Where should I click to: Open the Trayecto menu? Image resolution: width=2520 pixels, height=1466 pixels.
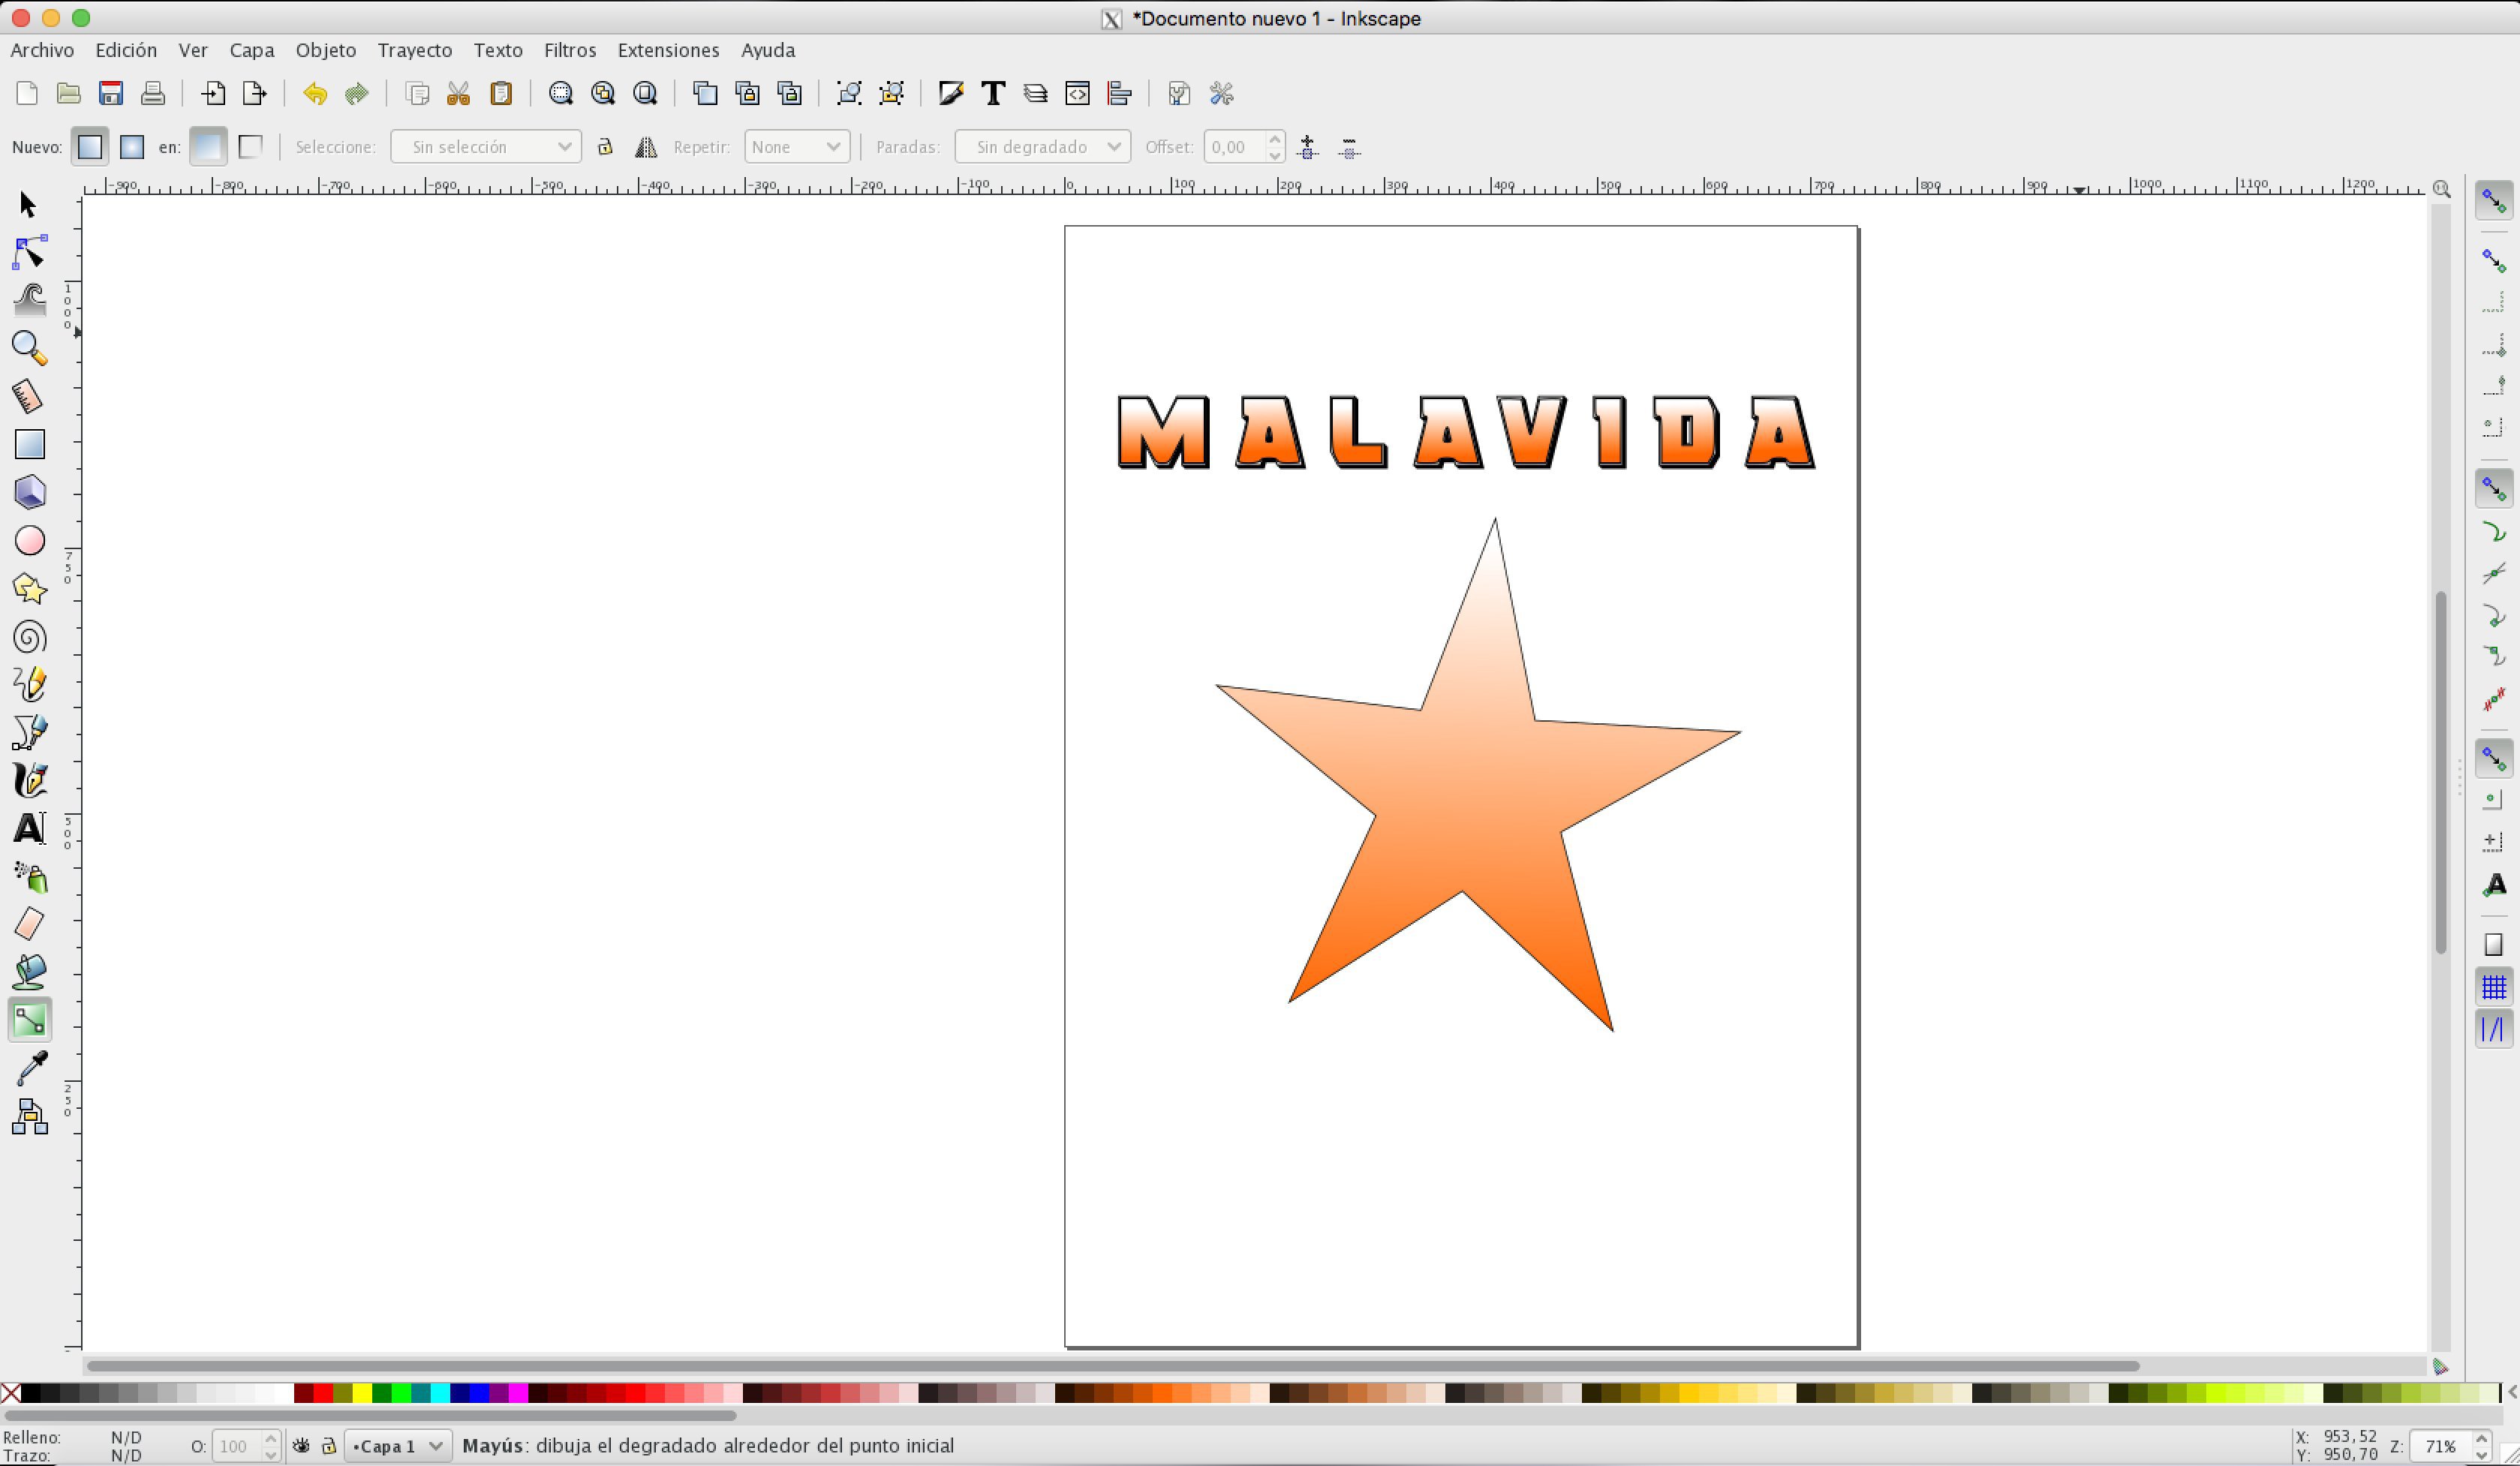click(414, 50)
